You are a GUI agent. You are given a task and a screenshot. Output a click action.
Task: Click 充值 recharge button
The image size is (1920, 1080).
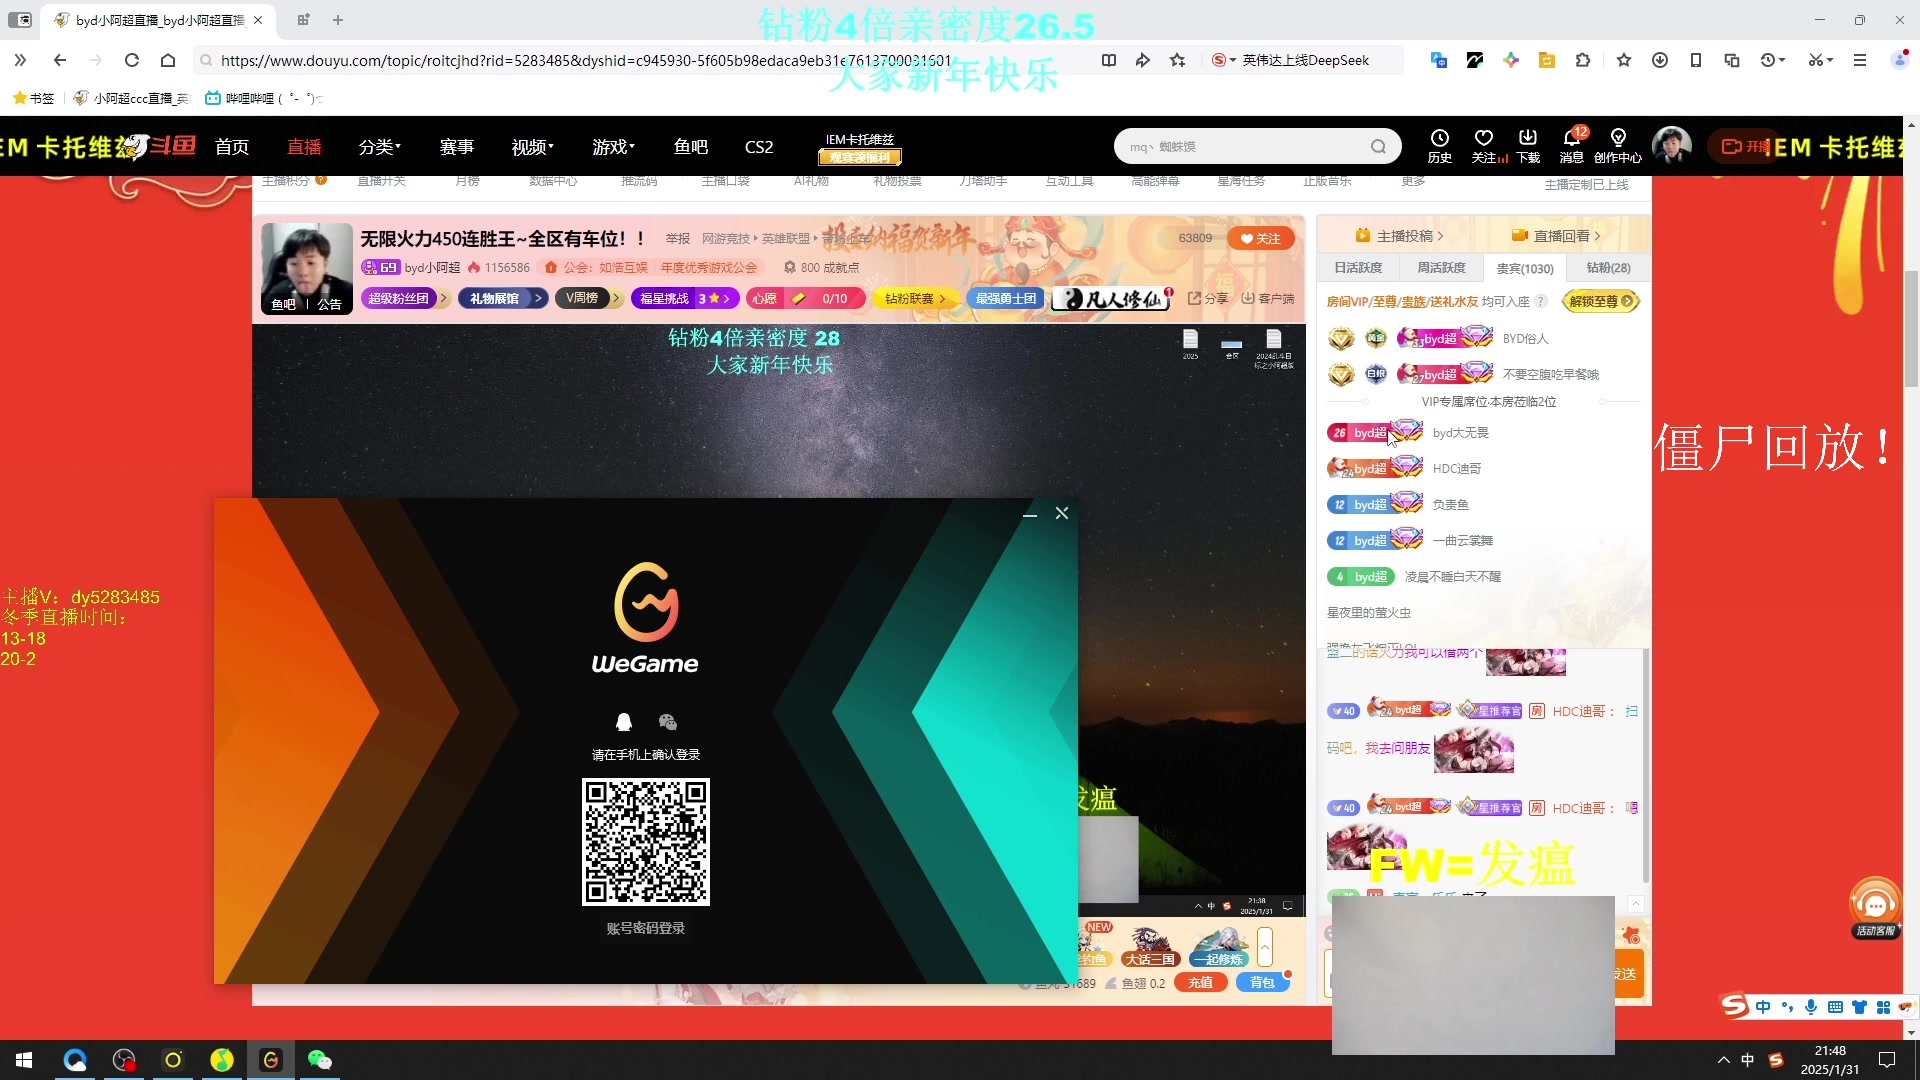(1201, 983)
